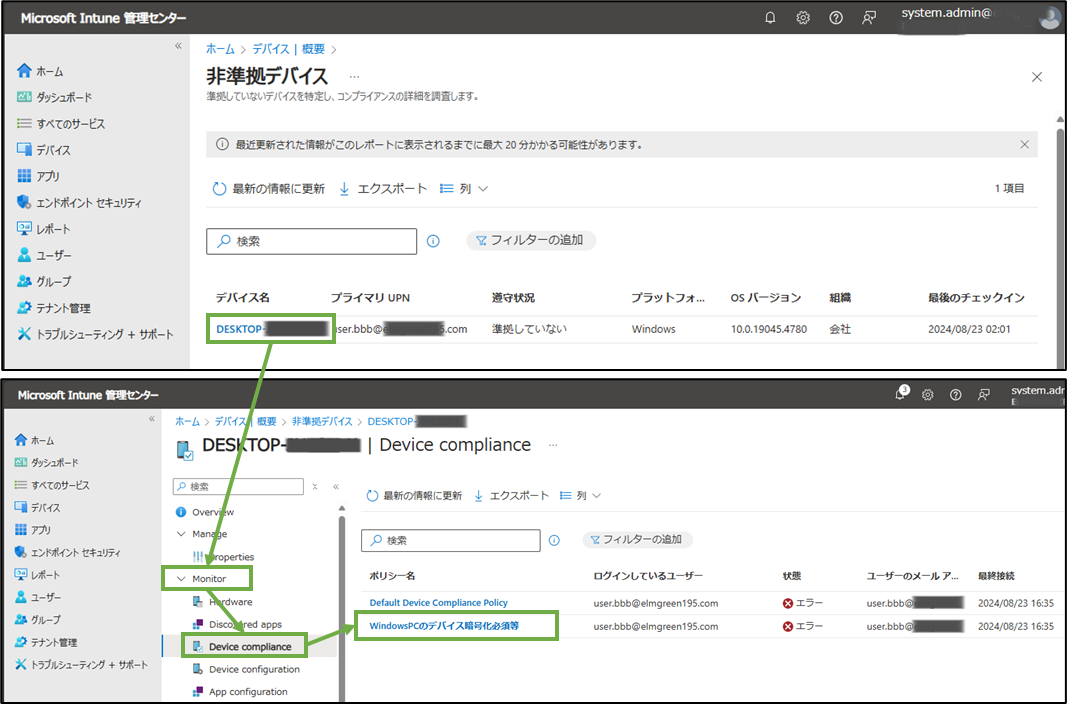Image resolution: width=1067 pixels, height=704 pixels.
Task: Open help question mark in top window
Action: (x=836, y=18)
